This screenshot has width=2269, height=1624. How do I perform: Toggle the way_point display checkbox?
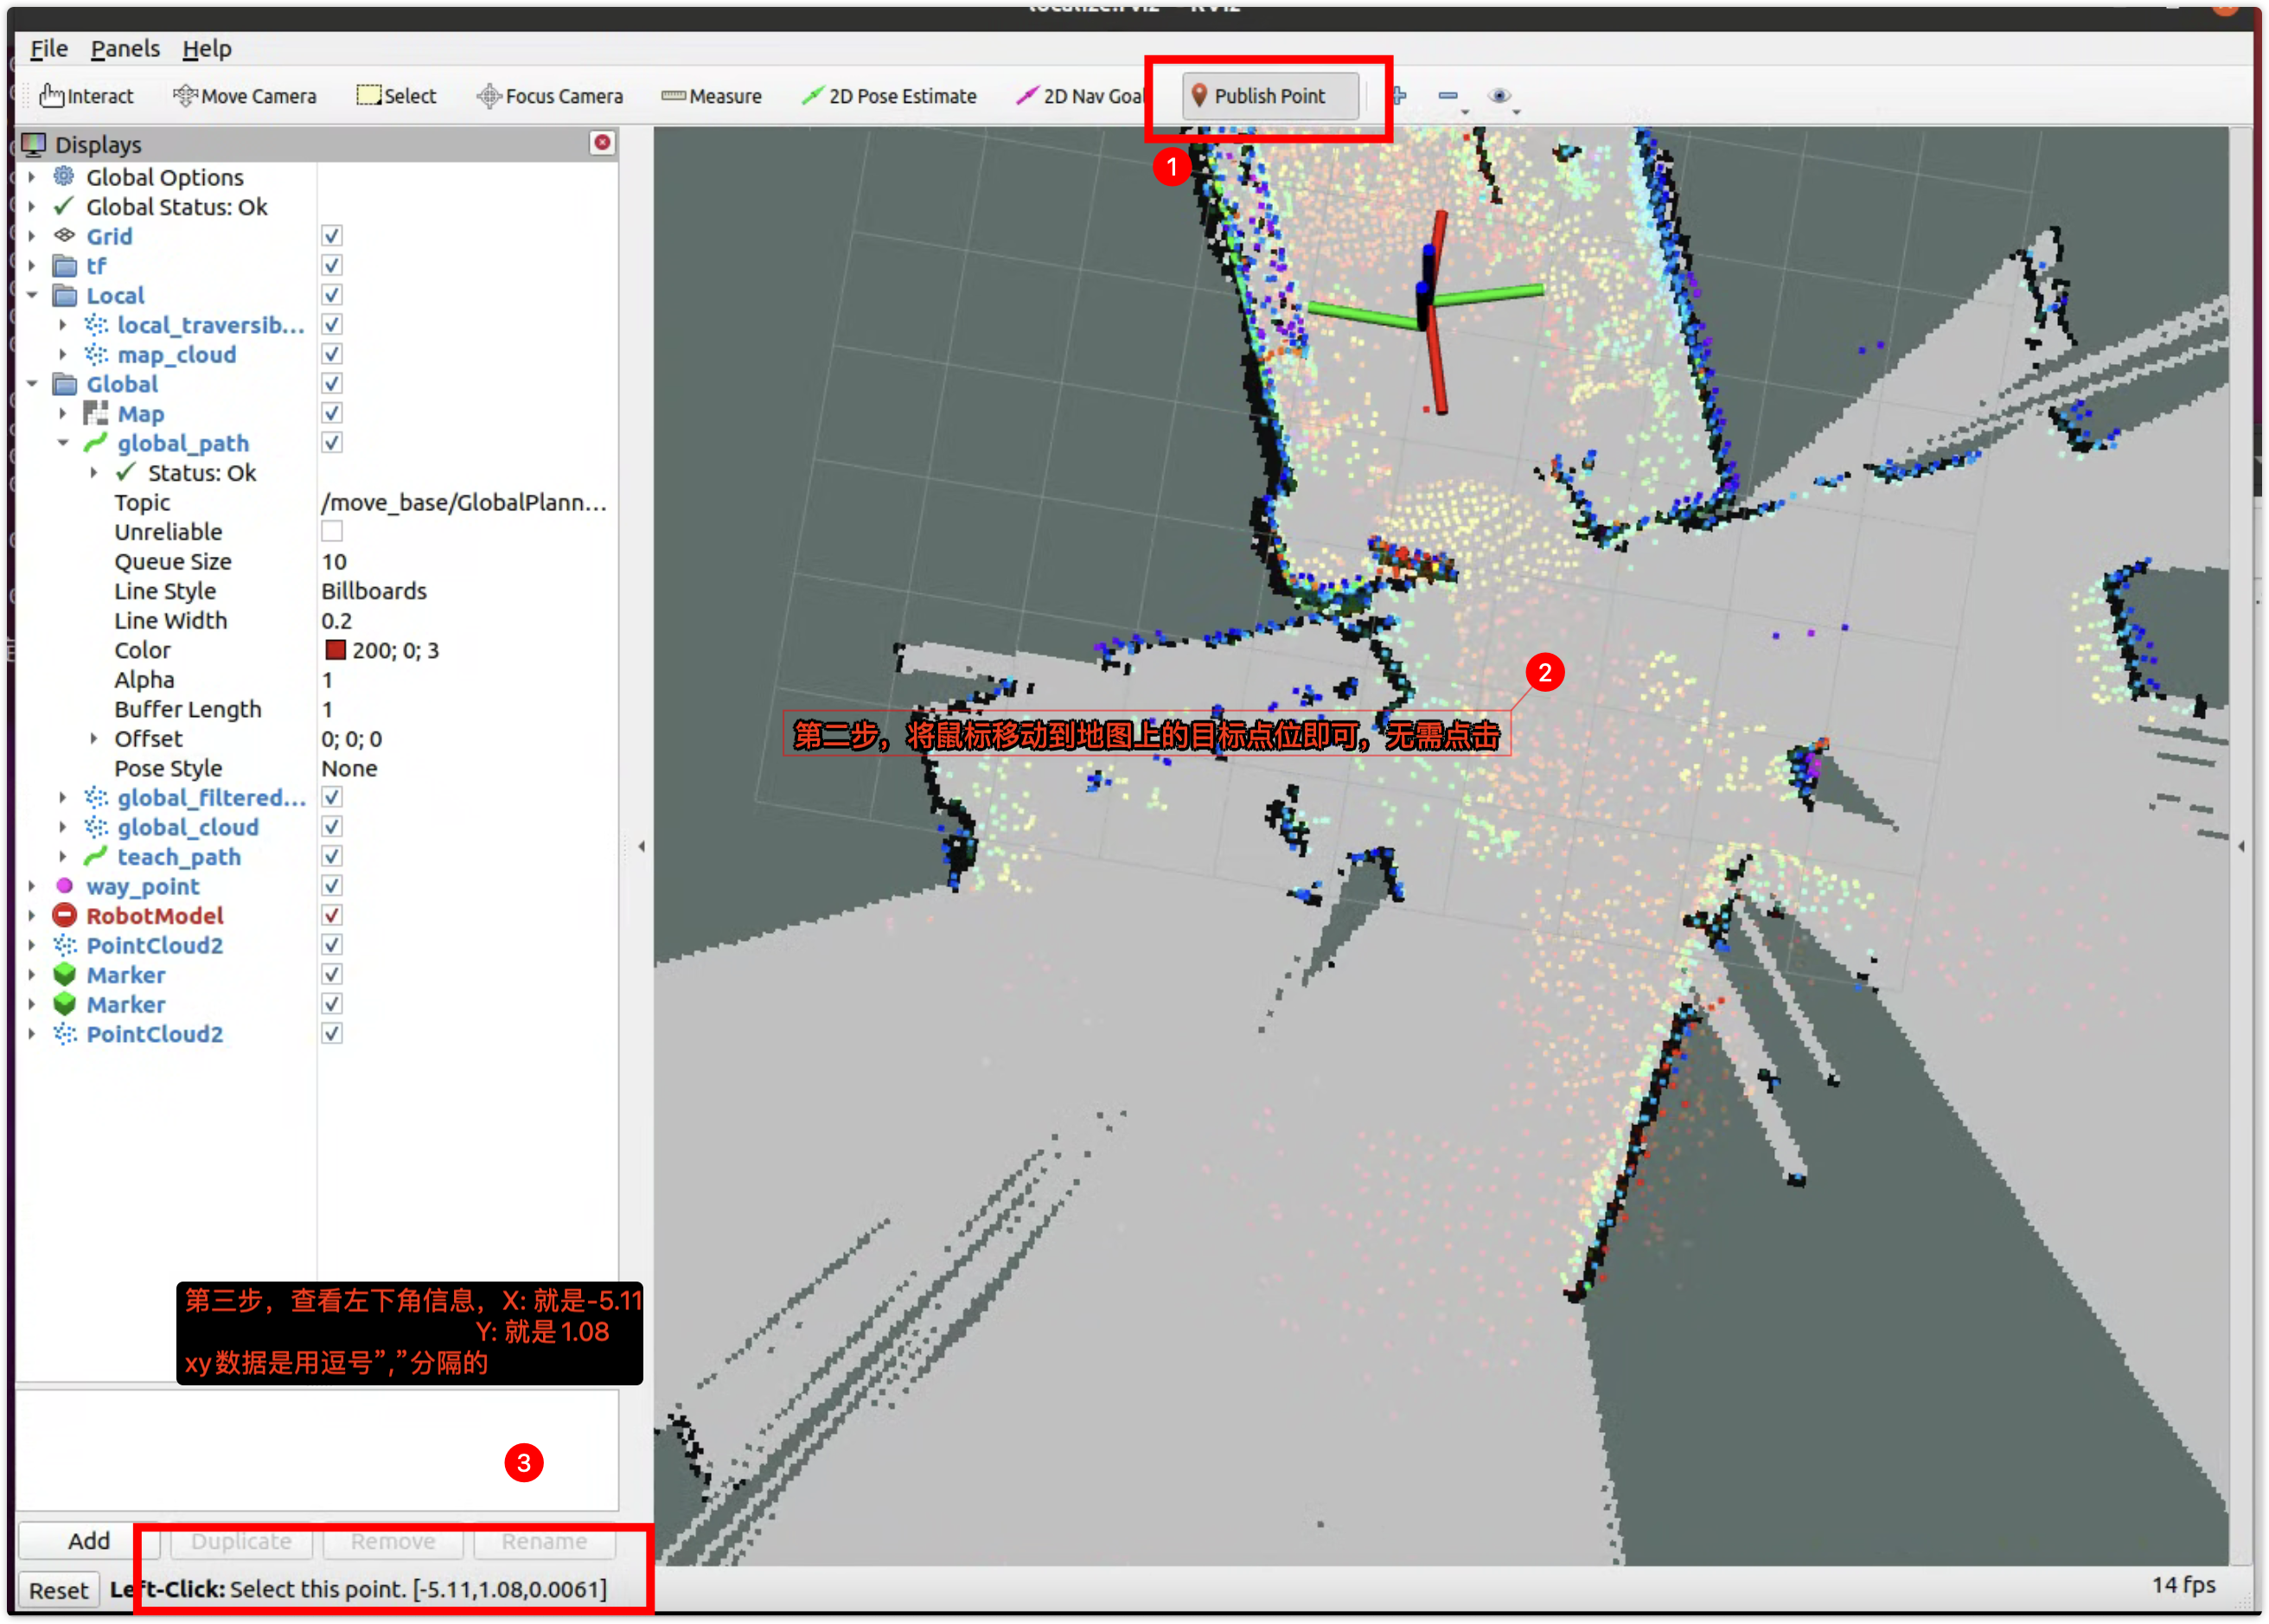[332, 886]
